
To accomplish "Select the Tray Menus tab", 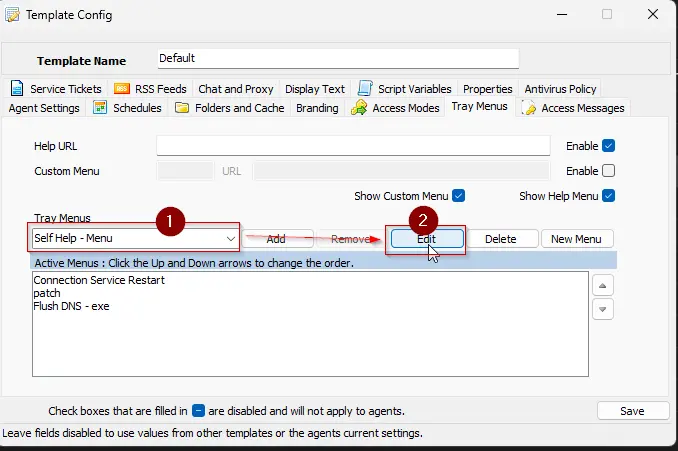I will point(480,106).
